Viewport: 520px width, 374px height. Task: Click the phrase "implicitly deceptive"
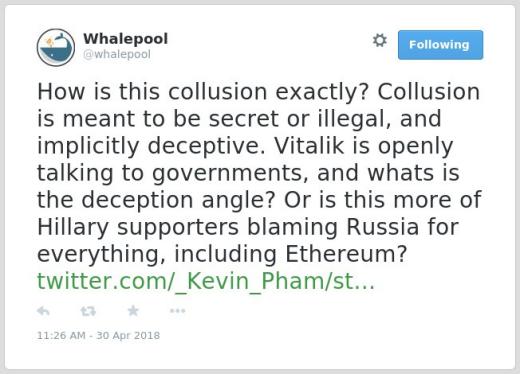pos(151,146)
